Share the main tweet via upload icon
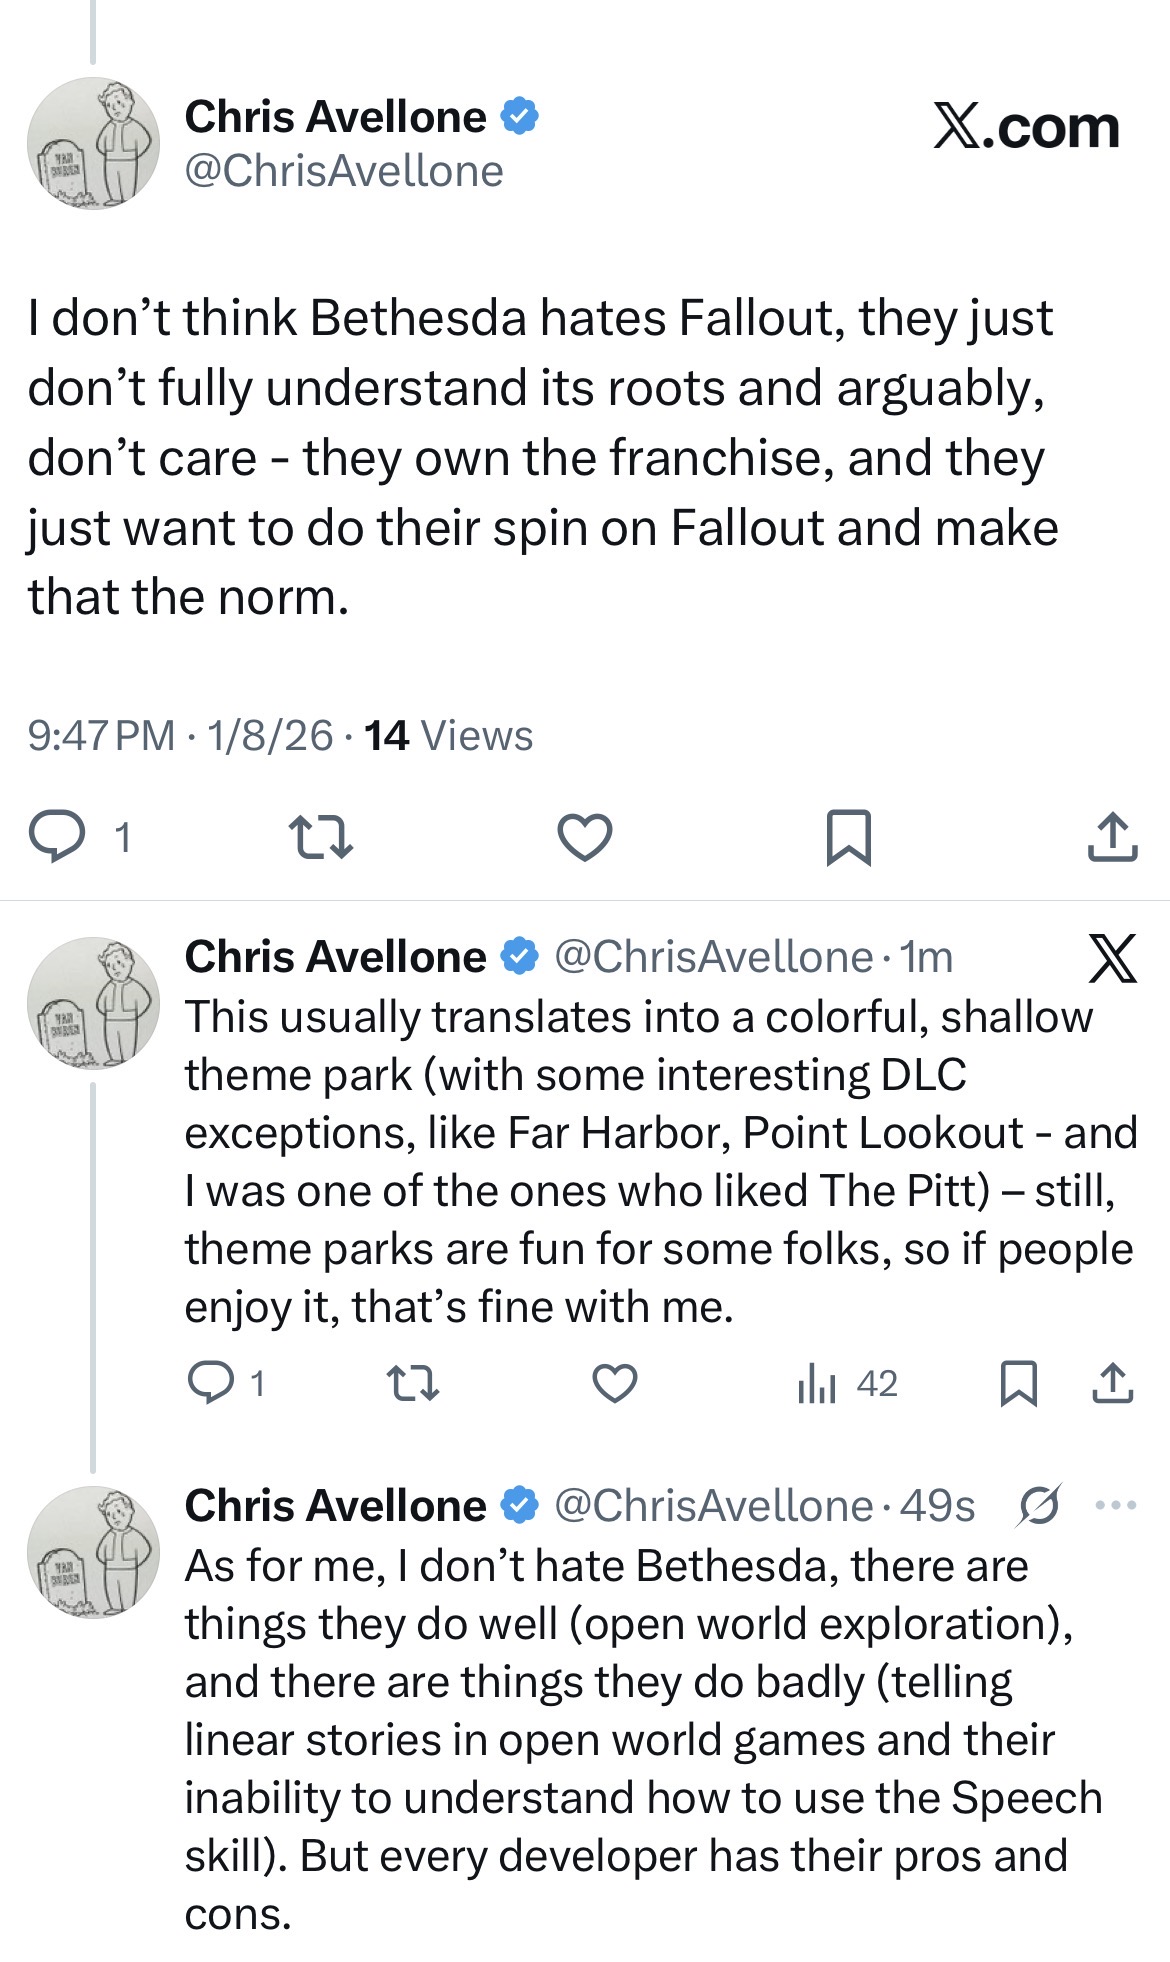The height and width of the screenshot is (1962, 1170). 1112,837
